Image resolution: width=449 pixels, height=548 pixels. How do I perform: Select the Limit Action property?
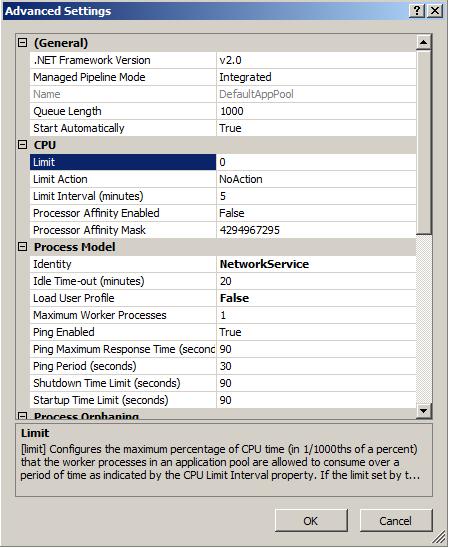pyautogui.click(x=123, y=179)
